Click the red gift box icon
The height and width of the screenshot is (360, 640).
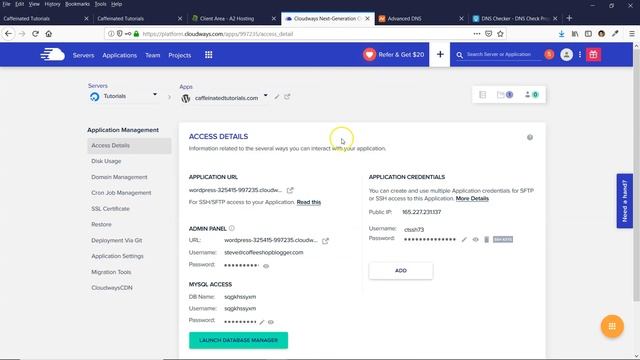coord(593,55)
